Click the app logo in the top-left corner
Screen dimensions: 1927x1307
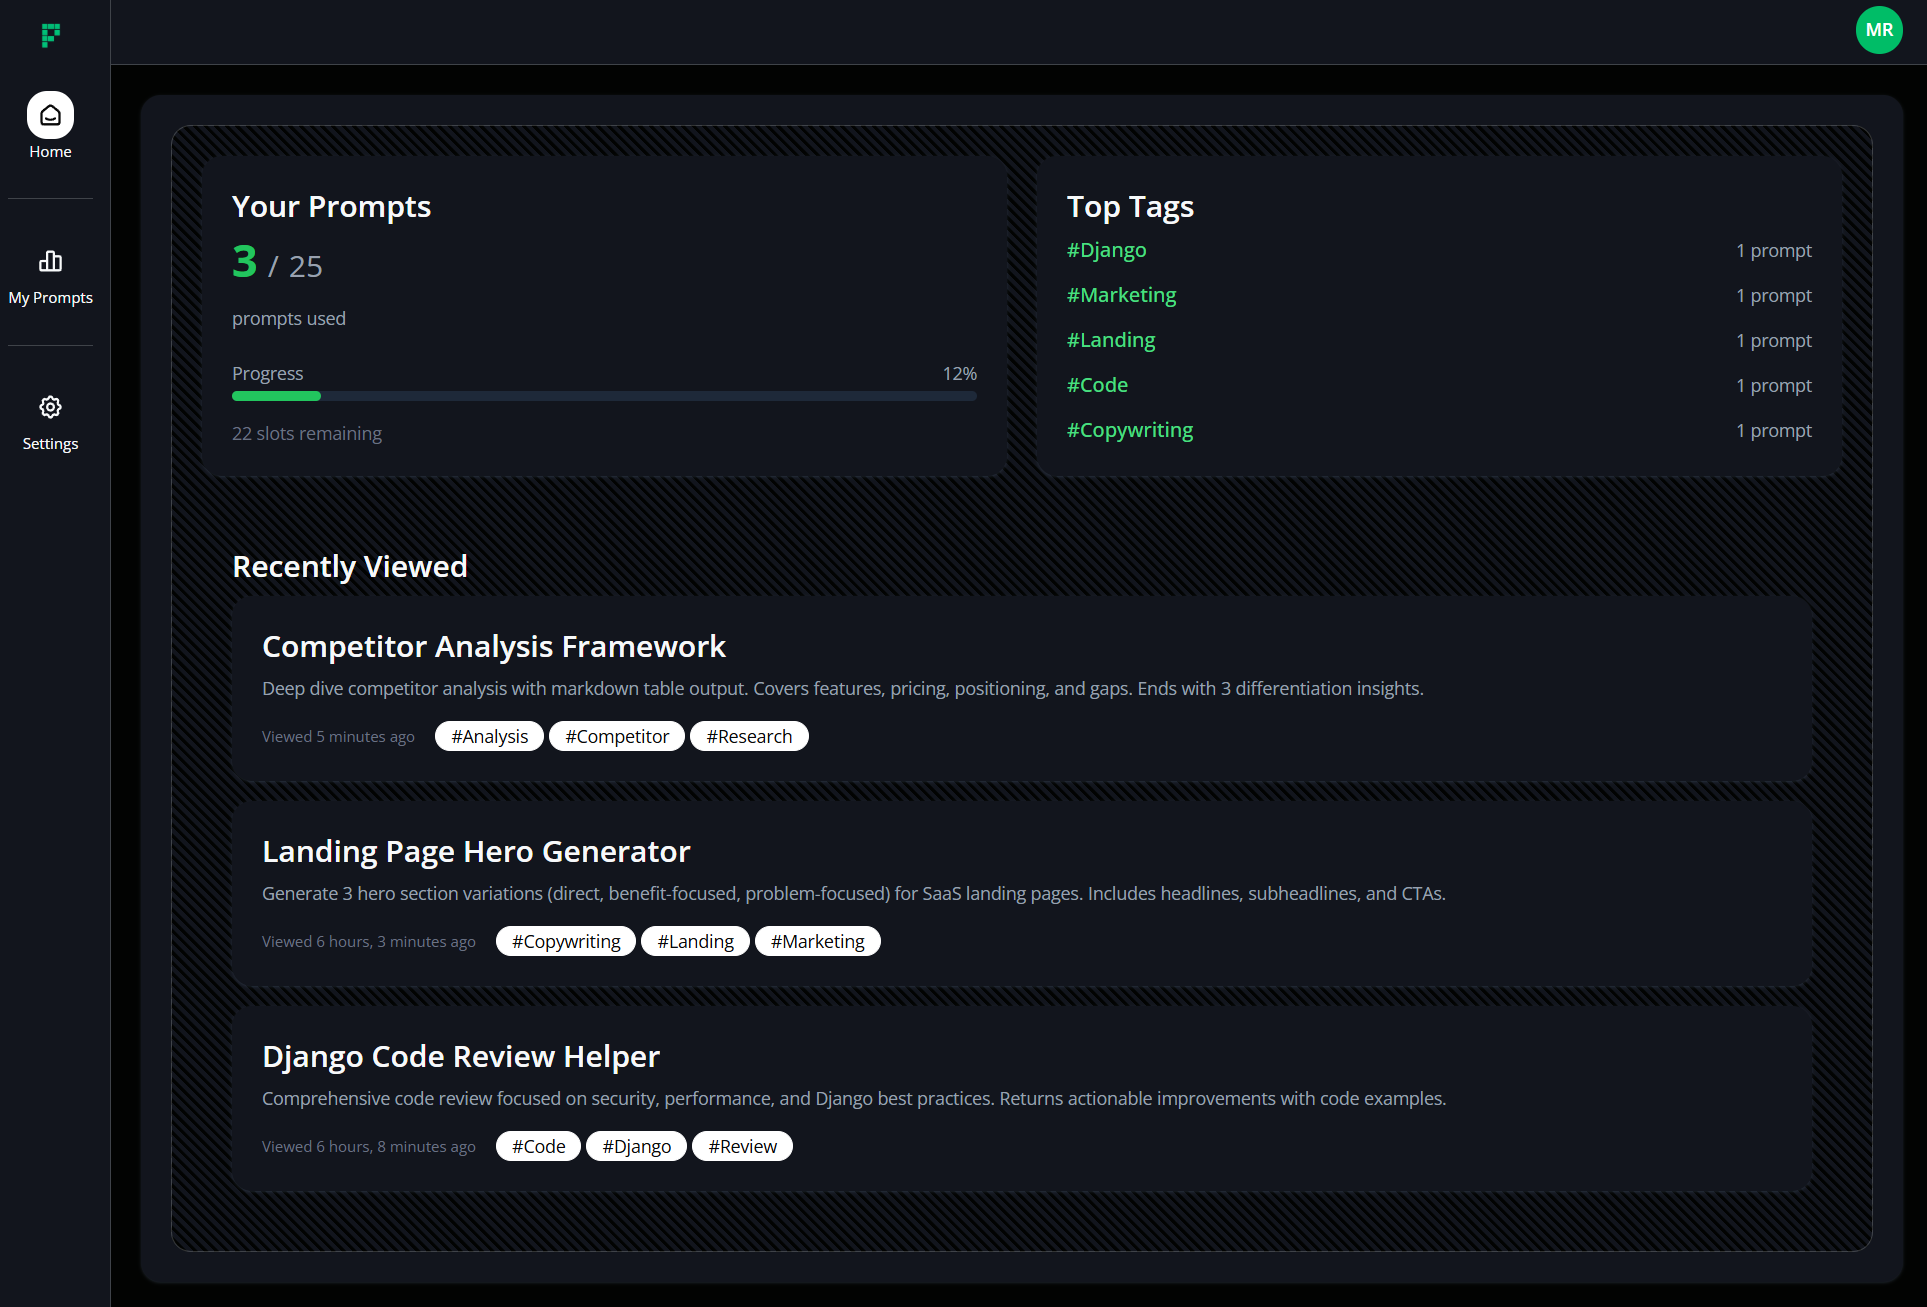tap(50, 33)
